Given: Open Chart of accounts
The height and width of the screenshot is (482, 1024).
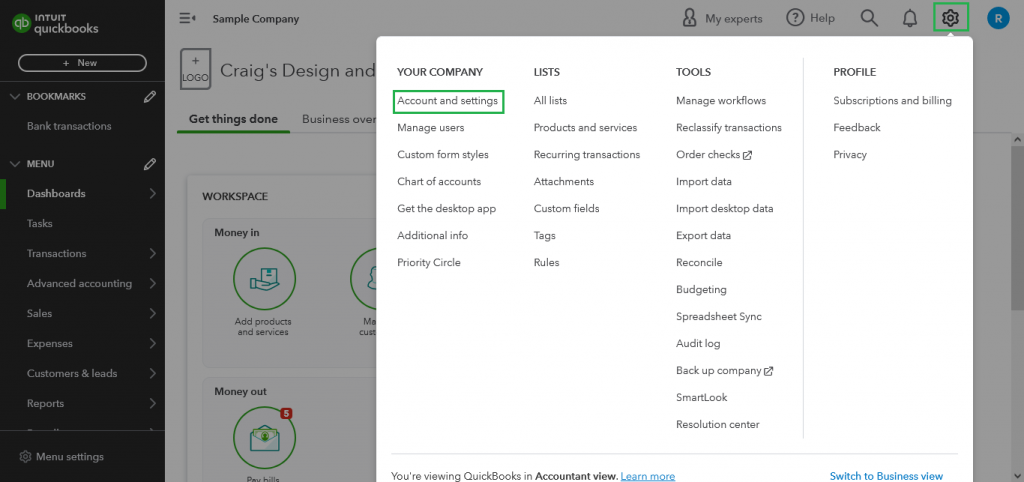Looking at the screenshot, I should 439,182.
